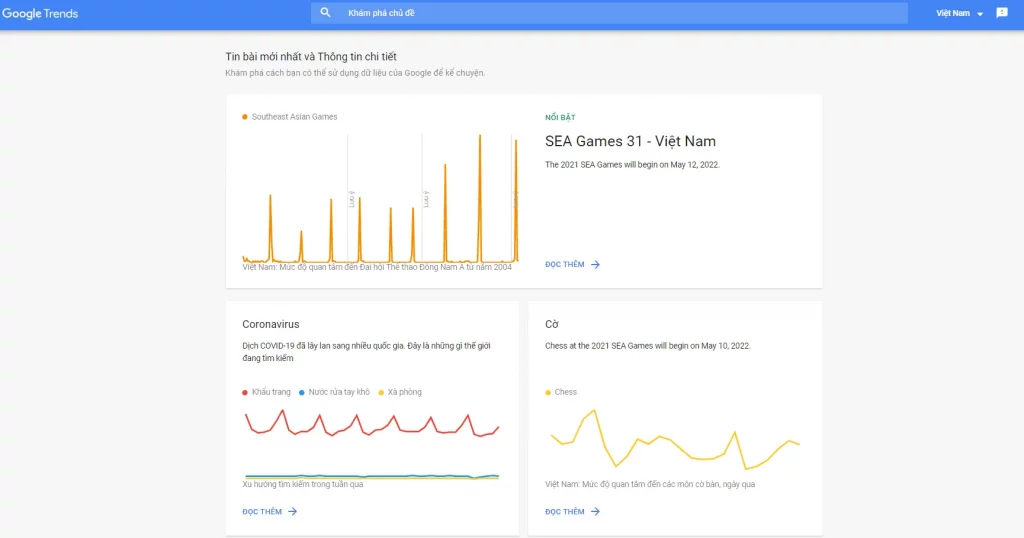Viewport: 1024px width, 538px height.
Task: Click "Tin bài mới nhất và Thông tin chi tiết" heading
Action: pyautogui.click(x=311, y=57)
